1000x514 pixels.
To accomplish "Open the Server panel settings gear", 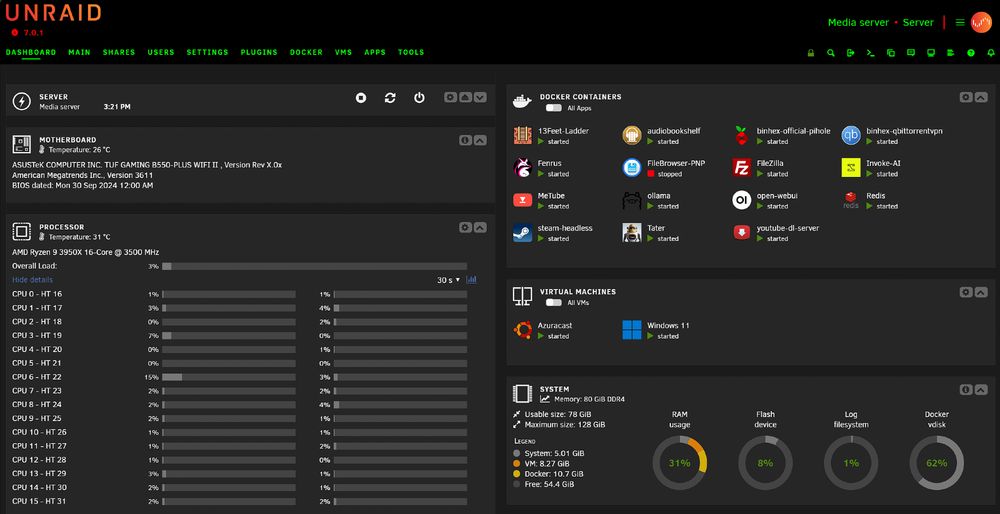I will point(451,97).
